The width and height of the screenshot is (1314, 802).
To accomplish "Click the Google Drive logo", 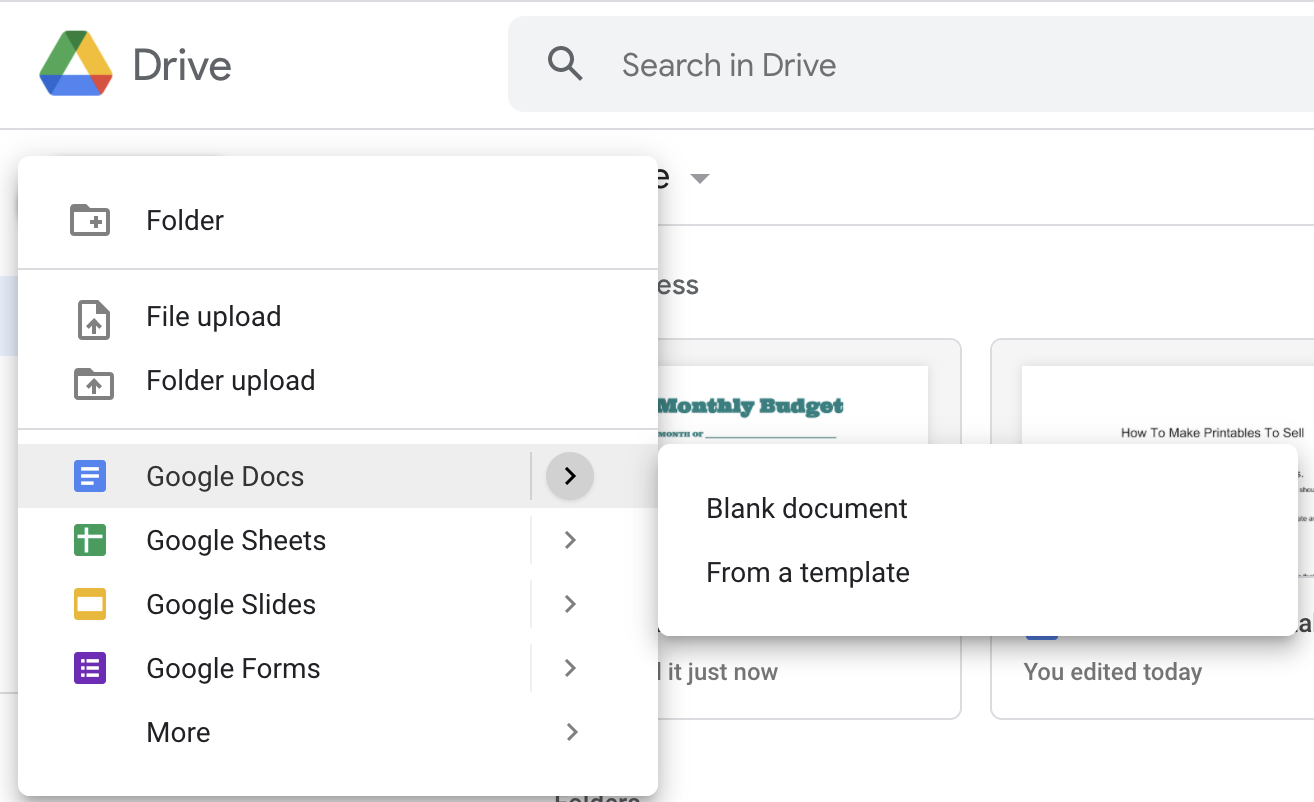I will 76,64.
